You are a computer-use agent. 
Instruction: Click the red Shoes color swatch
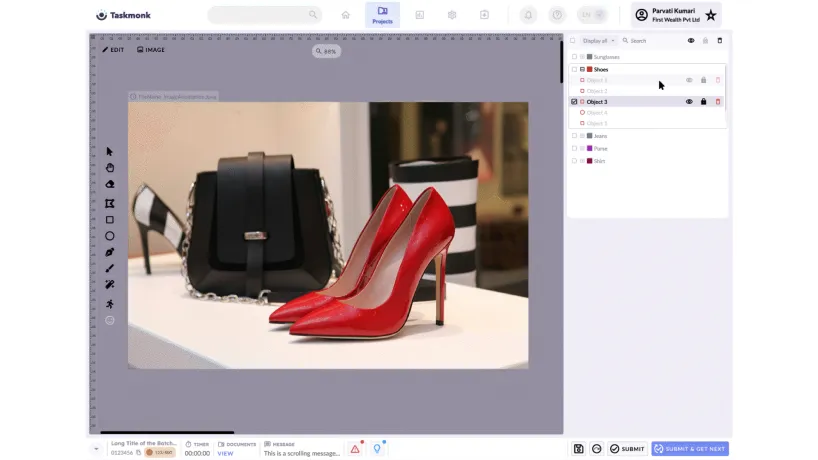click(590, 69)
